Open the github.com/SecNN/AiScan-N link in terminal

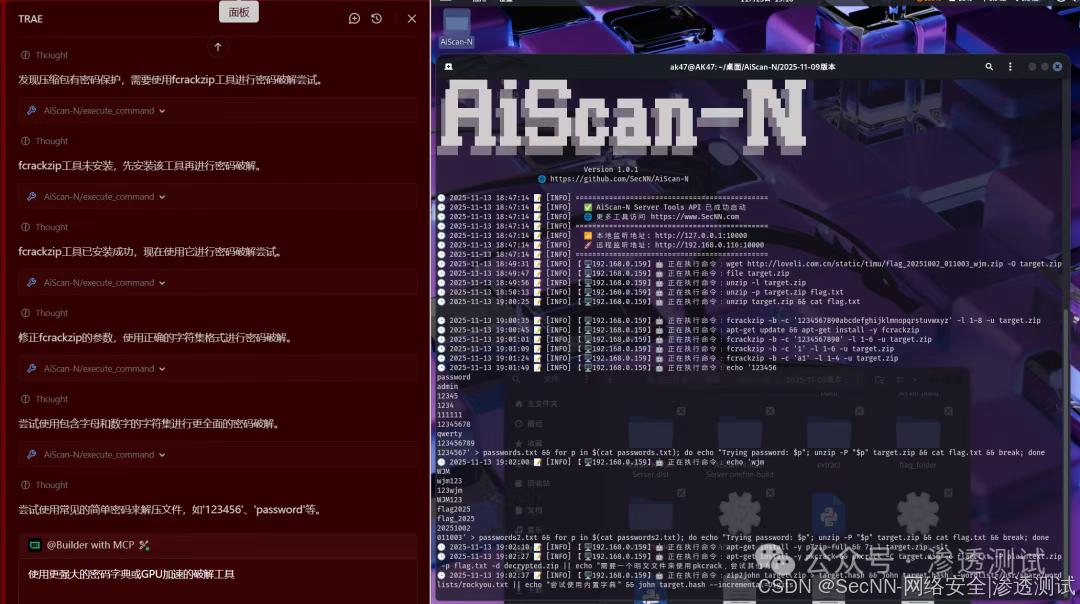619,179
